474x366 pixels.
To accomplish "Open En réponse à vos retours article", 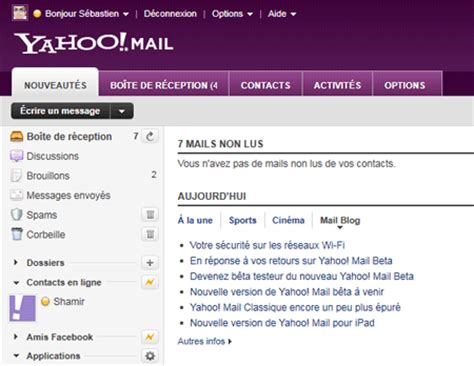I will [291, 261].
